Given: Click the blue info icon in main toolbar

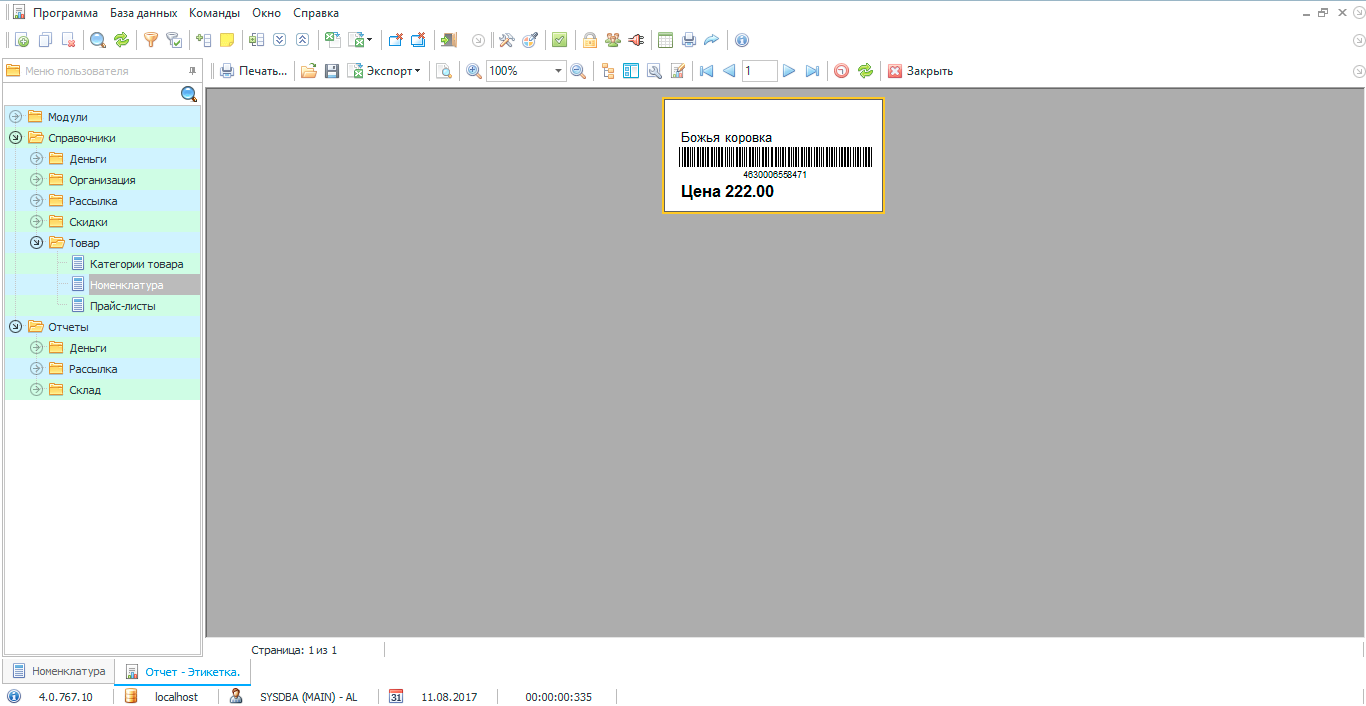Looking at the screenshot, I should pyautogui.click(x=741, y=40).
